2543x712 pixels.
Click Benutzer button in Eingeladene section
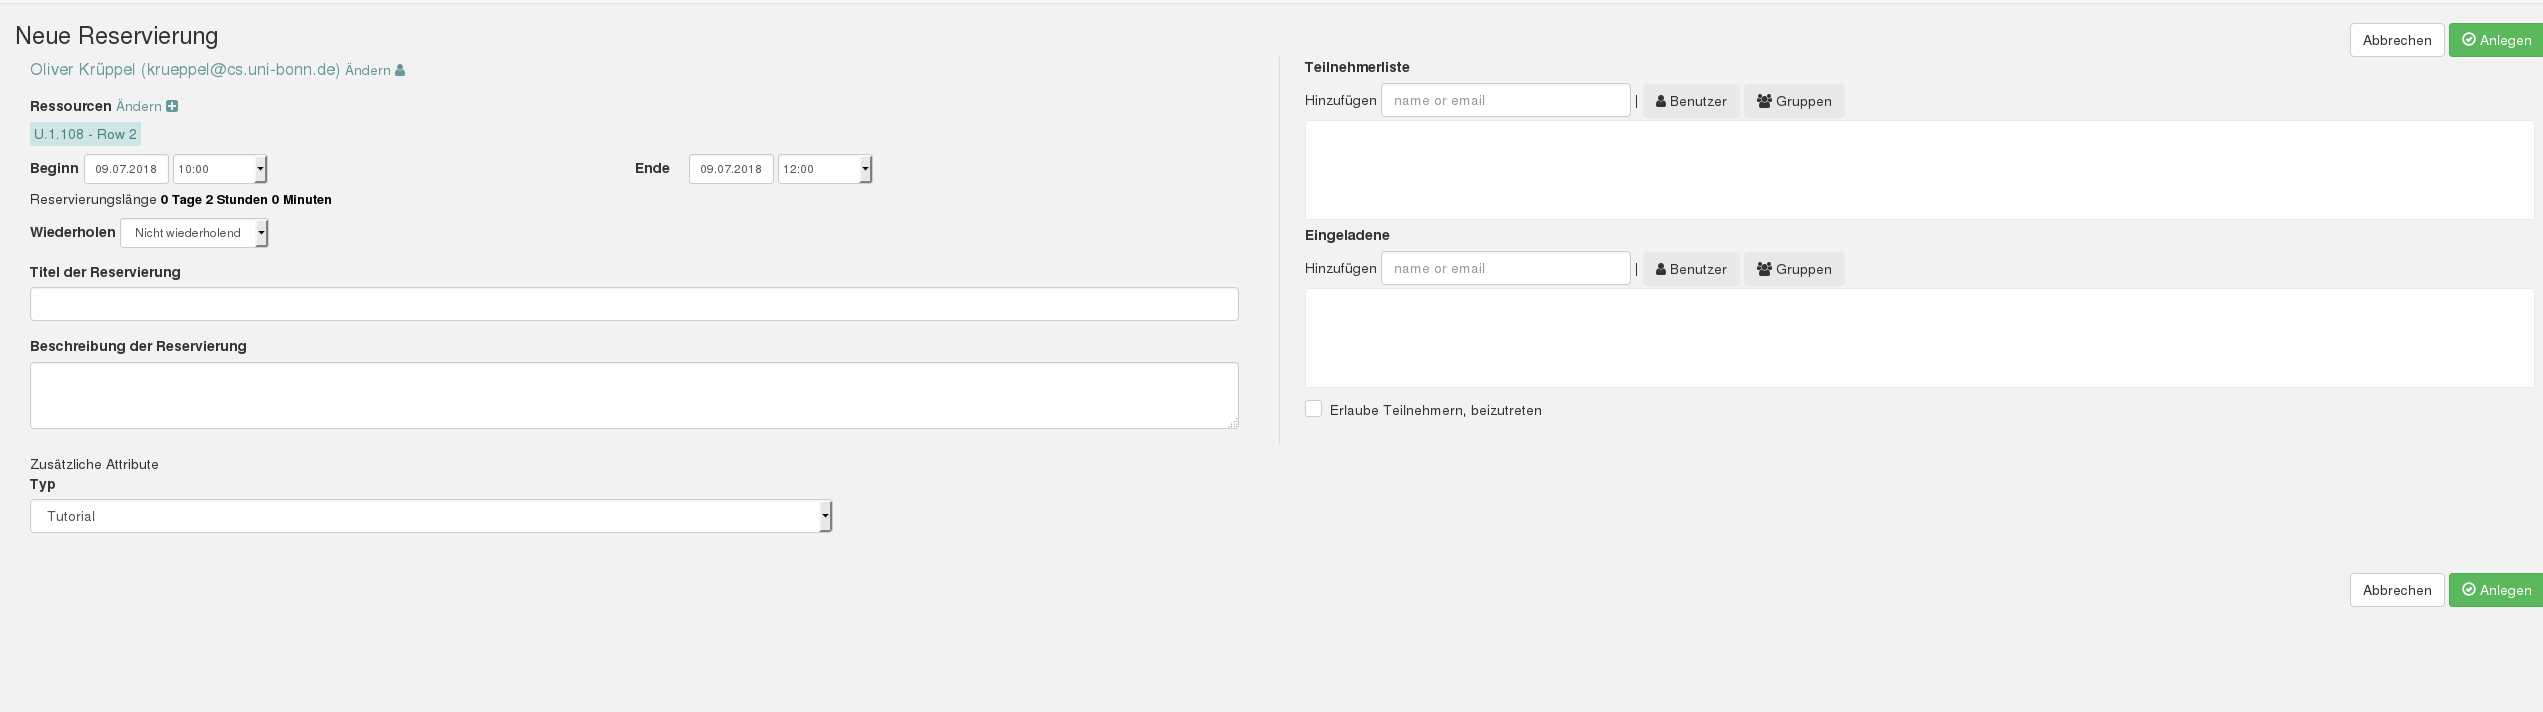pyautogui.click(x=1690, y=269)
